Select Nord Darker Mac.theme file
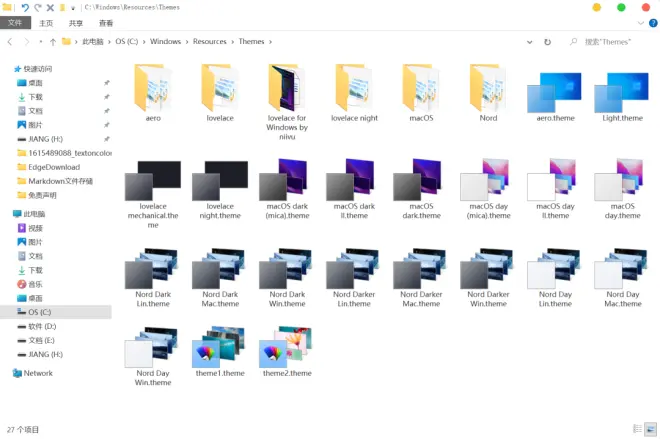 pyautogui.click(x=421, y=278)
